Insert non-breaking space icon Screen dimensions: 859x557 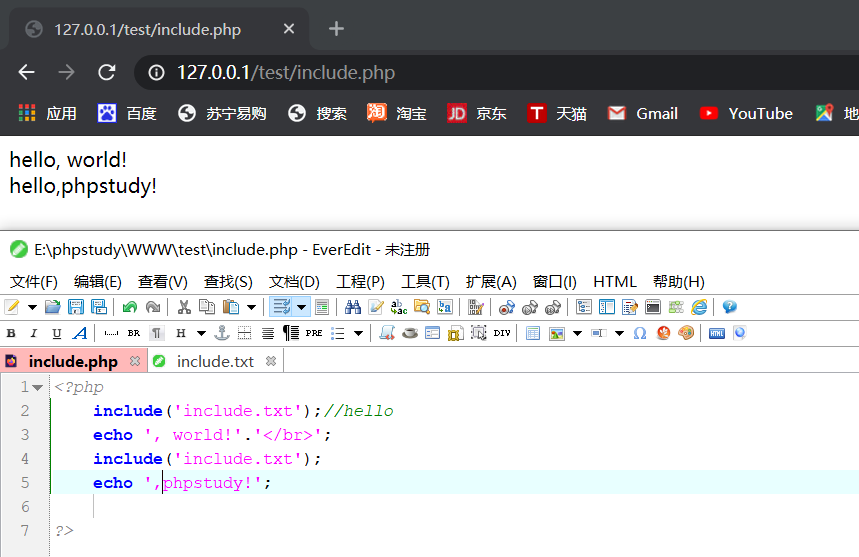coord(111,333)
